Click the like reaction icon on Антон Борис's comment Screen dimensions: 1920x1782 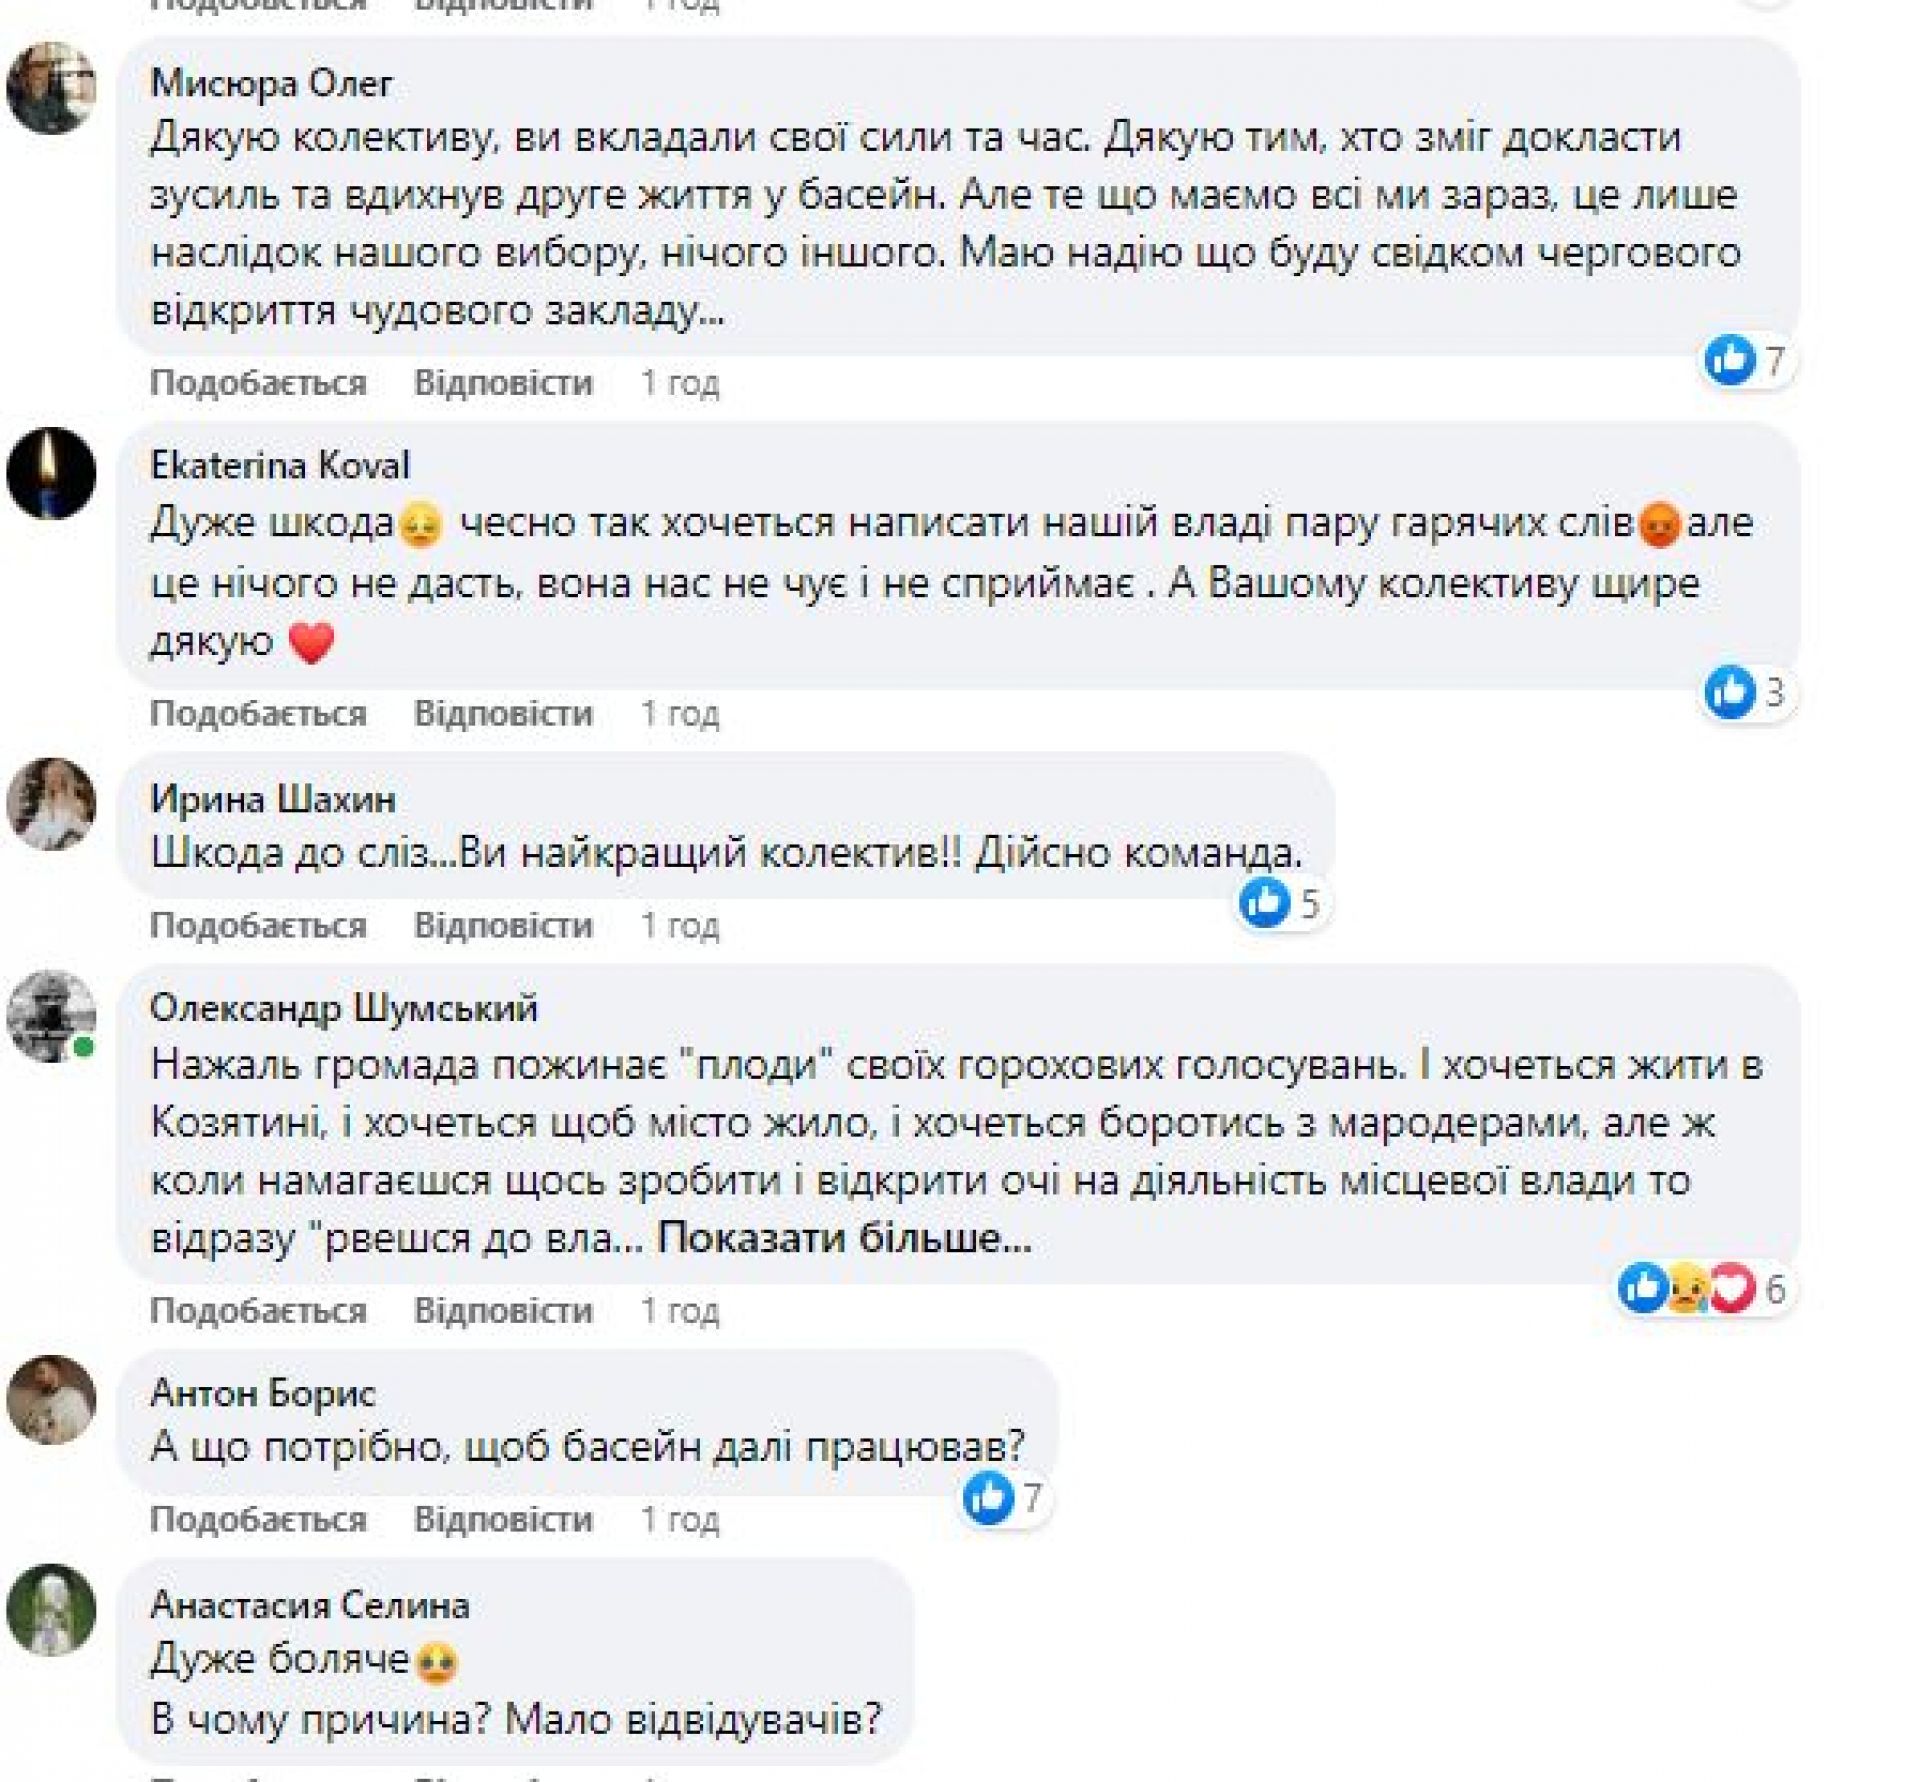coord(988,1498)
